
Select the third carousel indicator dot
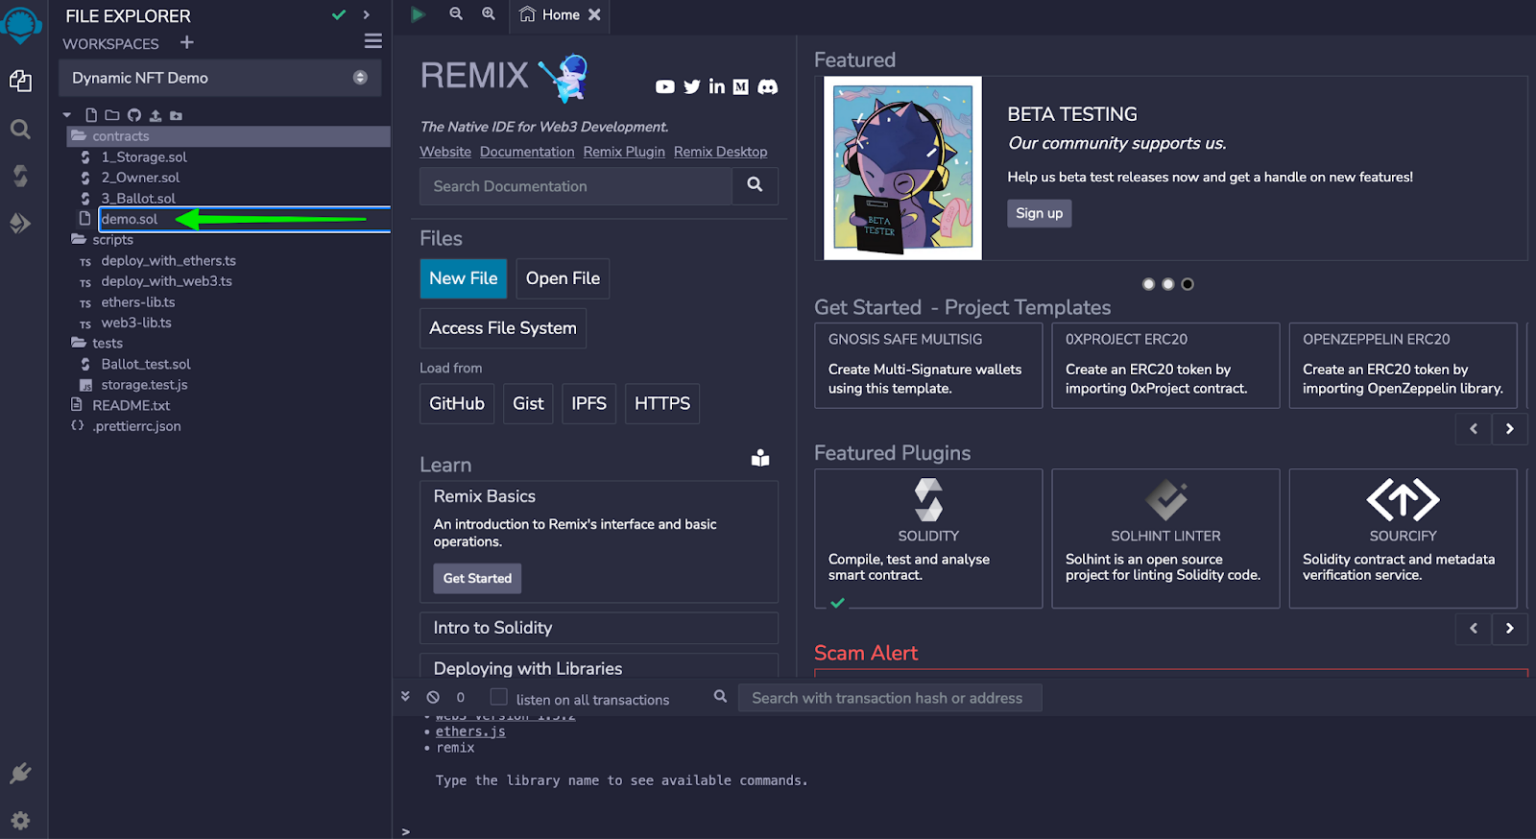click(x=1187, y=284)
